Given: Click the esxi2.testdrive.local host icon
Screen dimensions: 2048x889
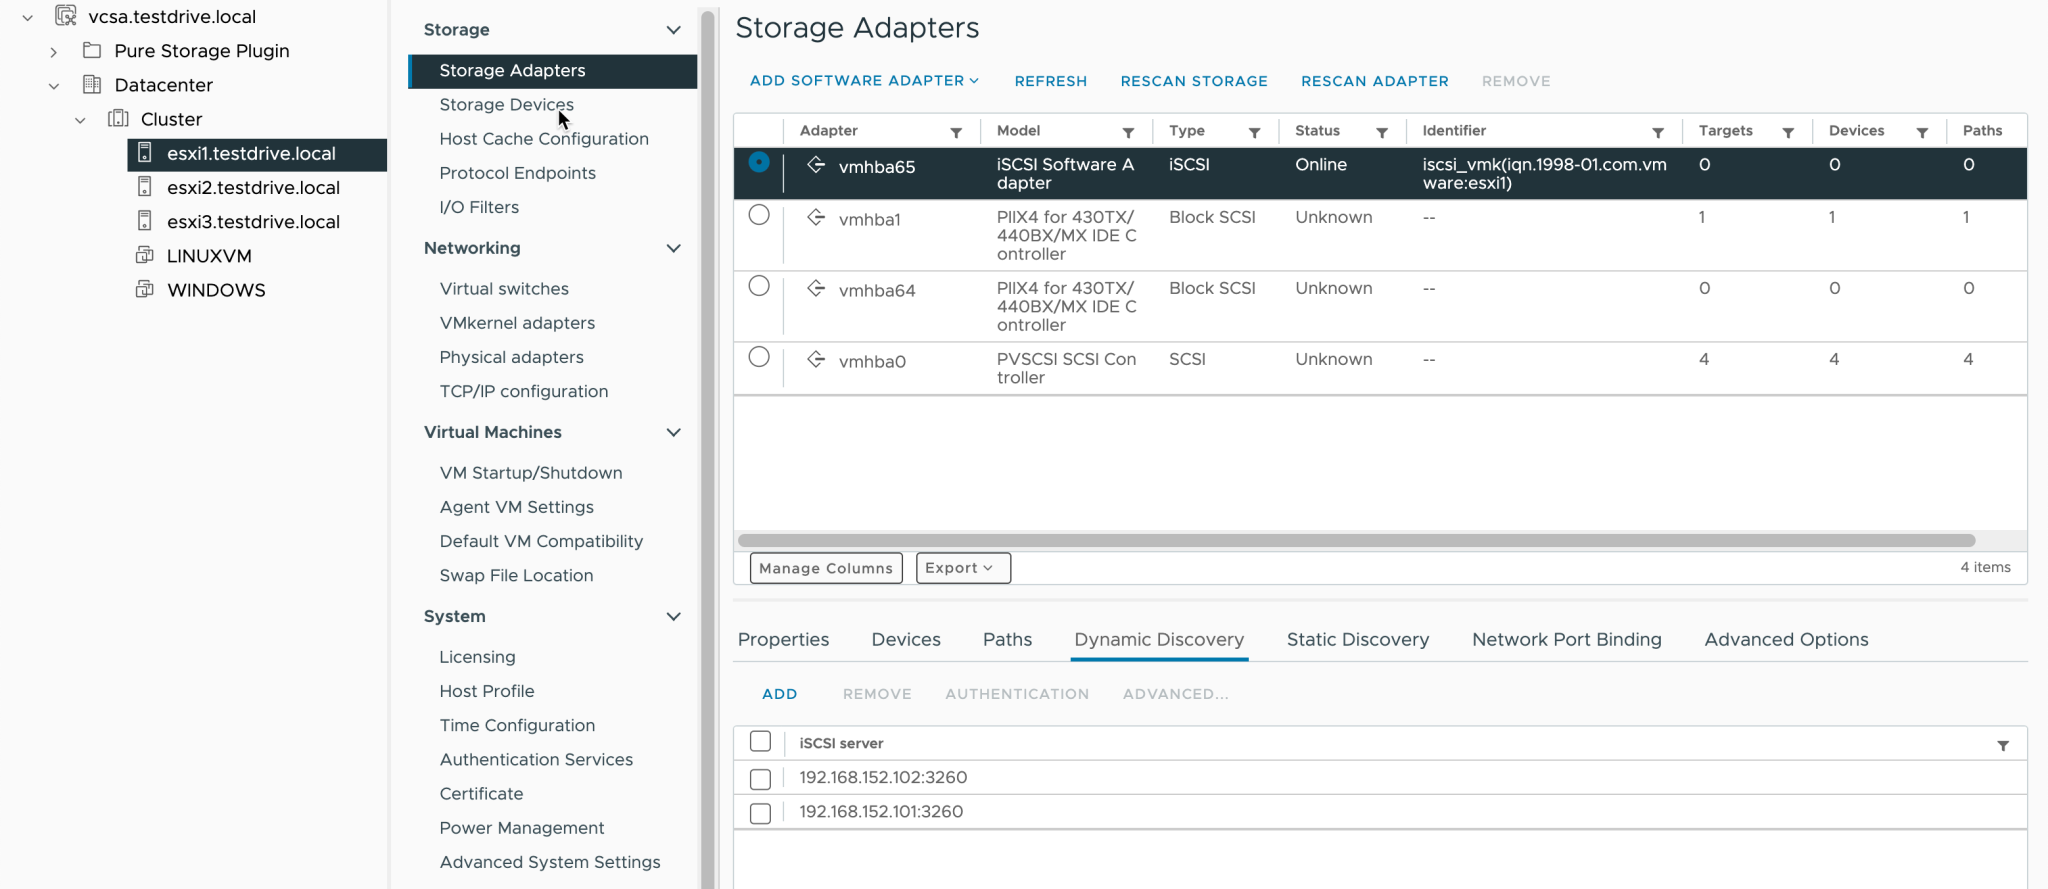Looking at the screenshot, I should point(145,187).
